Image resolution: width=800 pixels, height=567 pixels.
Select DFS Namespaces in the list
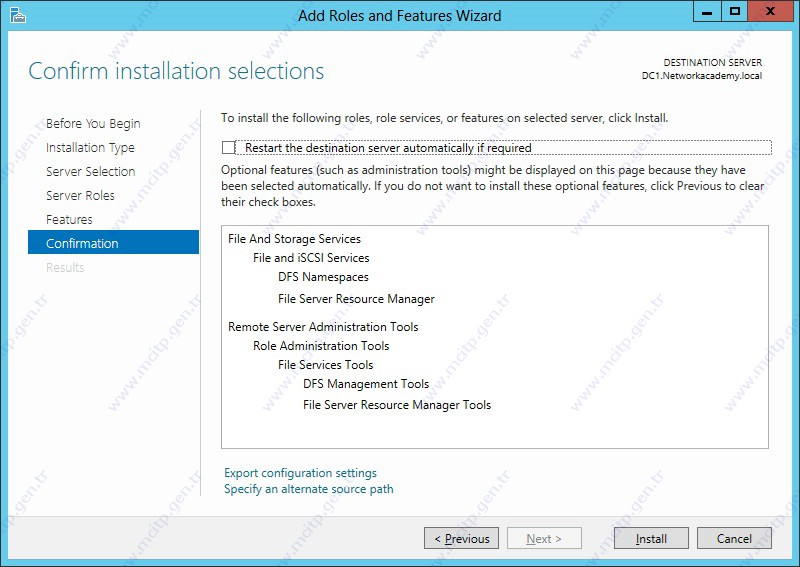click(x=323, y=277)
